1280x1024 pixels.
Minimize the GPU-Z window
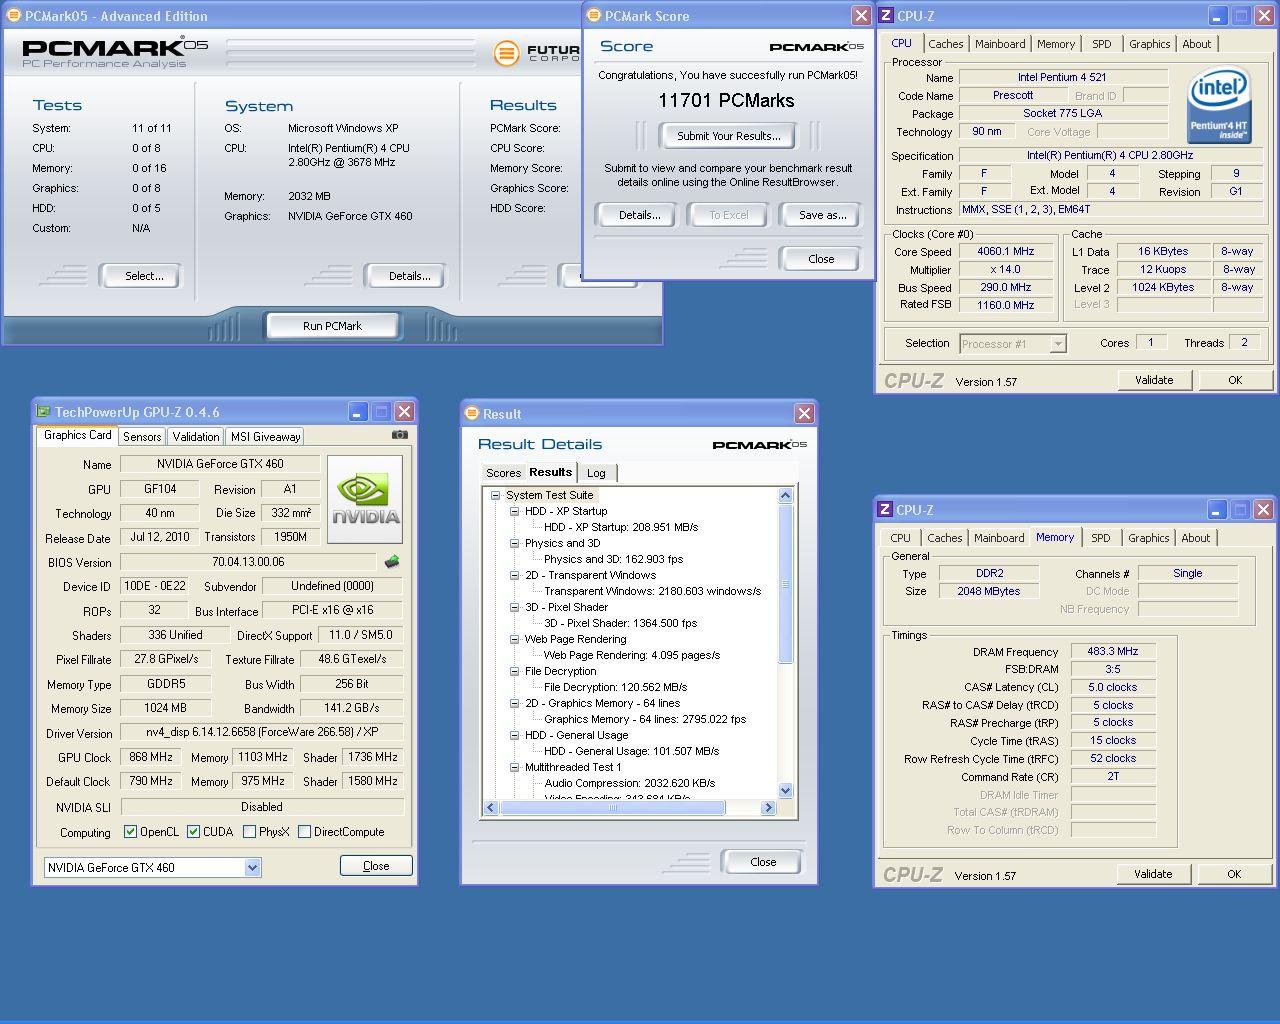(x=358, y=411)
